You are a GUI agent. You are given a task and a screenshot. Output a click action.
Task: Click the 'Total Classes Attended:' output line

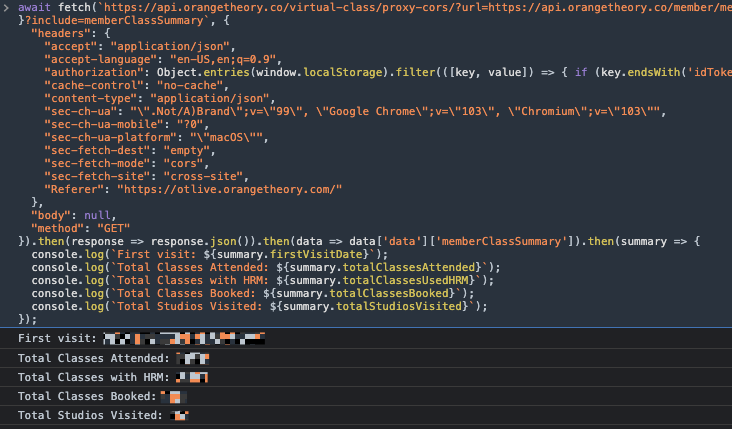pyautogui.click(x=366, y=358)
